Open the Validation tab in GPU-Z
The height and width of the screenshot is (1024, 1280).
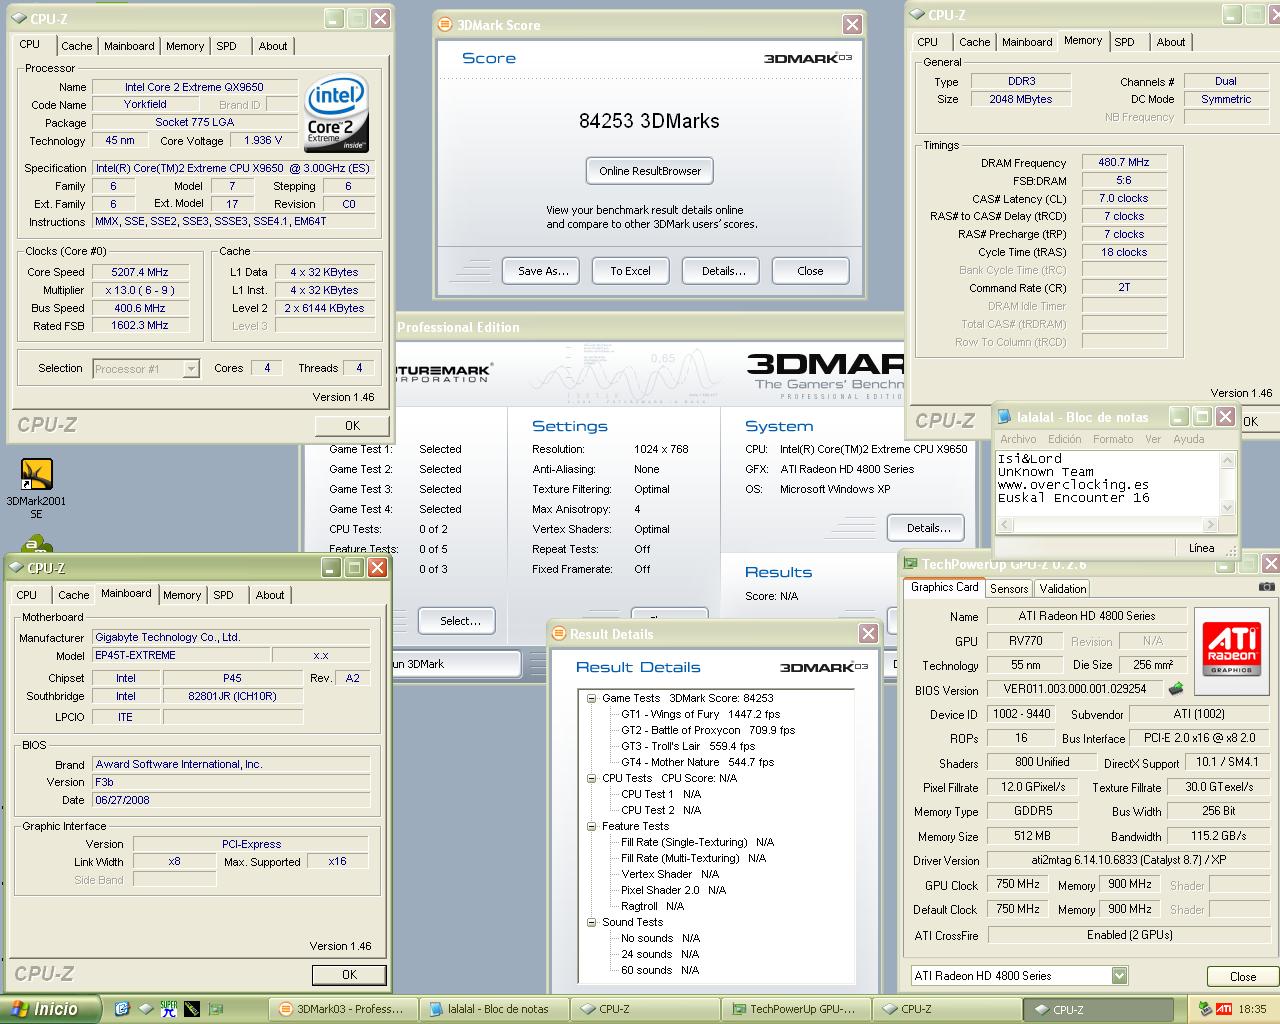tap(1062, 589)
